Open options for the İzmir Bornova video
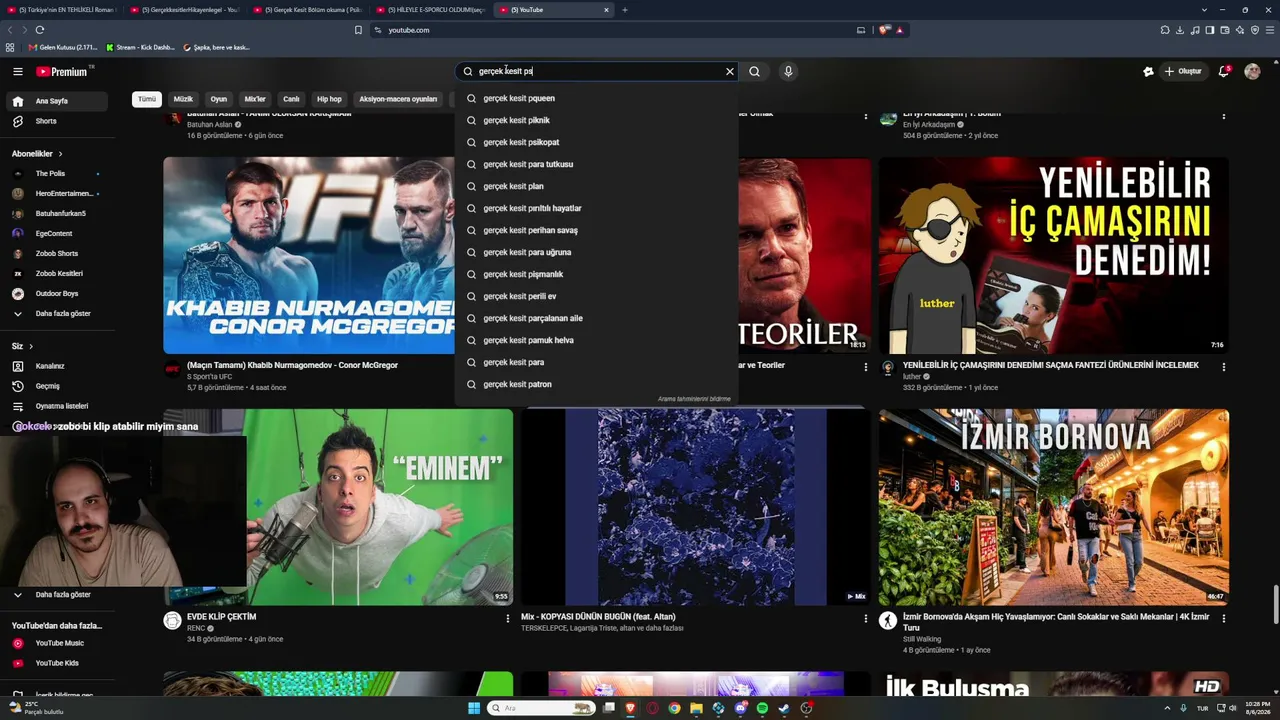 tap(1223, 619)
